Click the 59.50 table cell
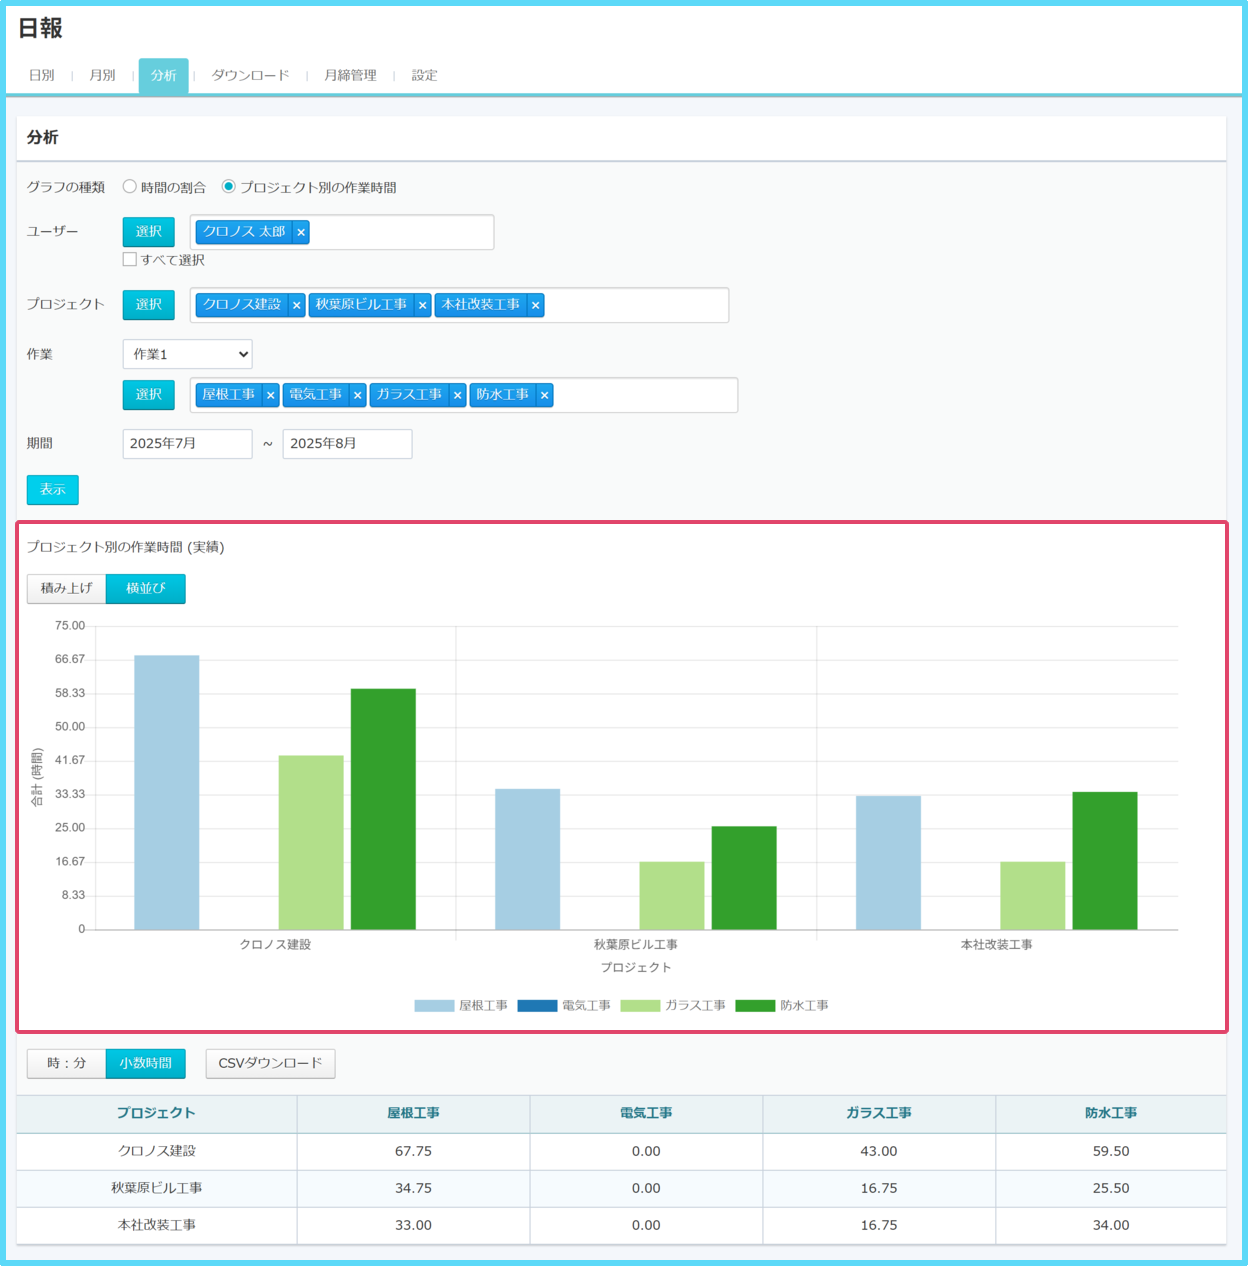 [x=1111, y=1152]
